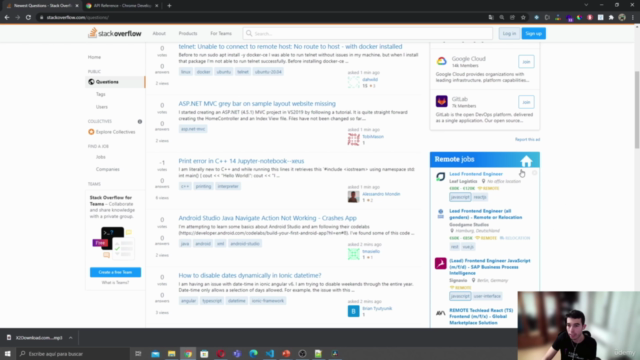Open the What is Teams? link
Image resolution: width=640 pixels, height=360 pixels.
point(116,282)
